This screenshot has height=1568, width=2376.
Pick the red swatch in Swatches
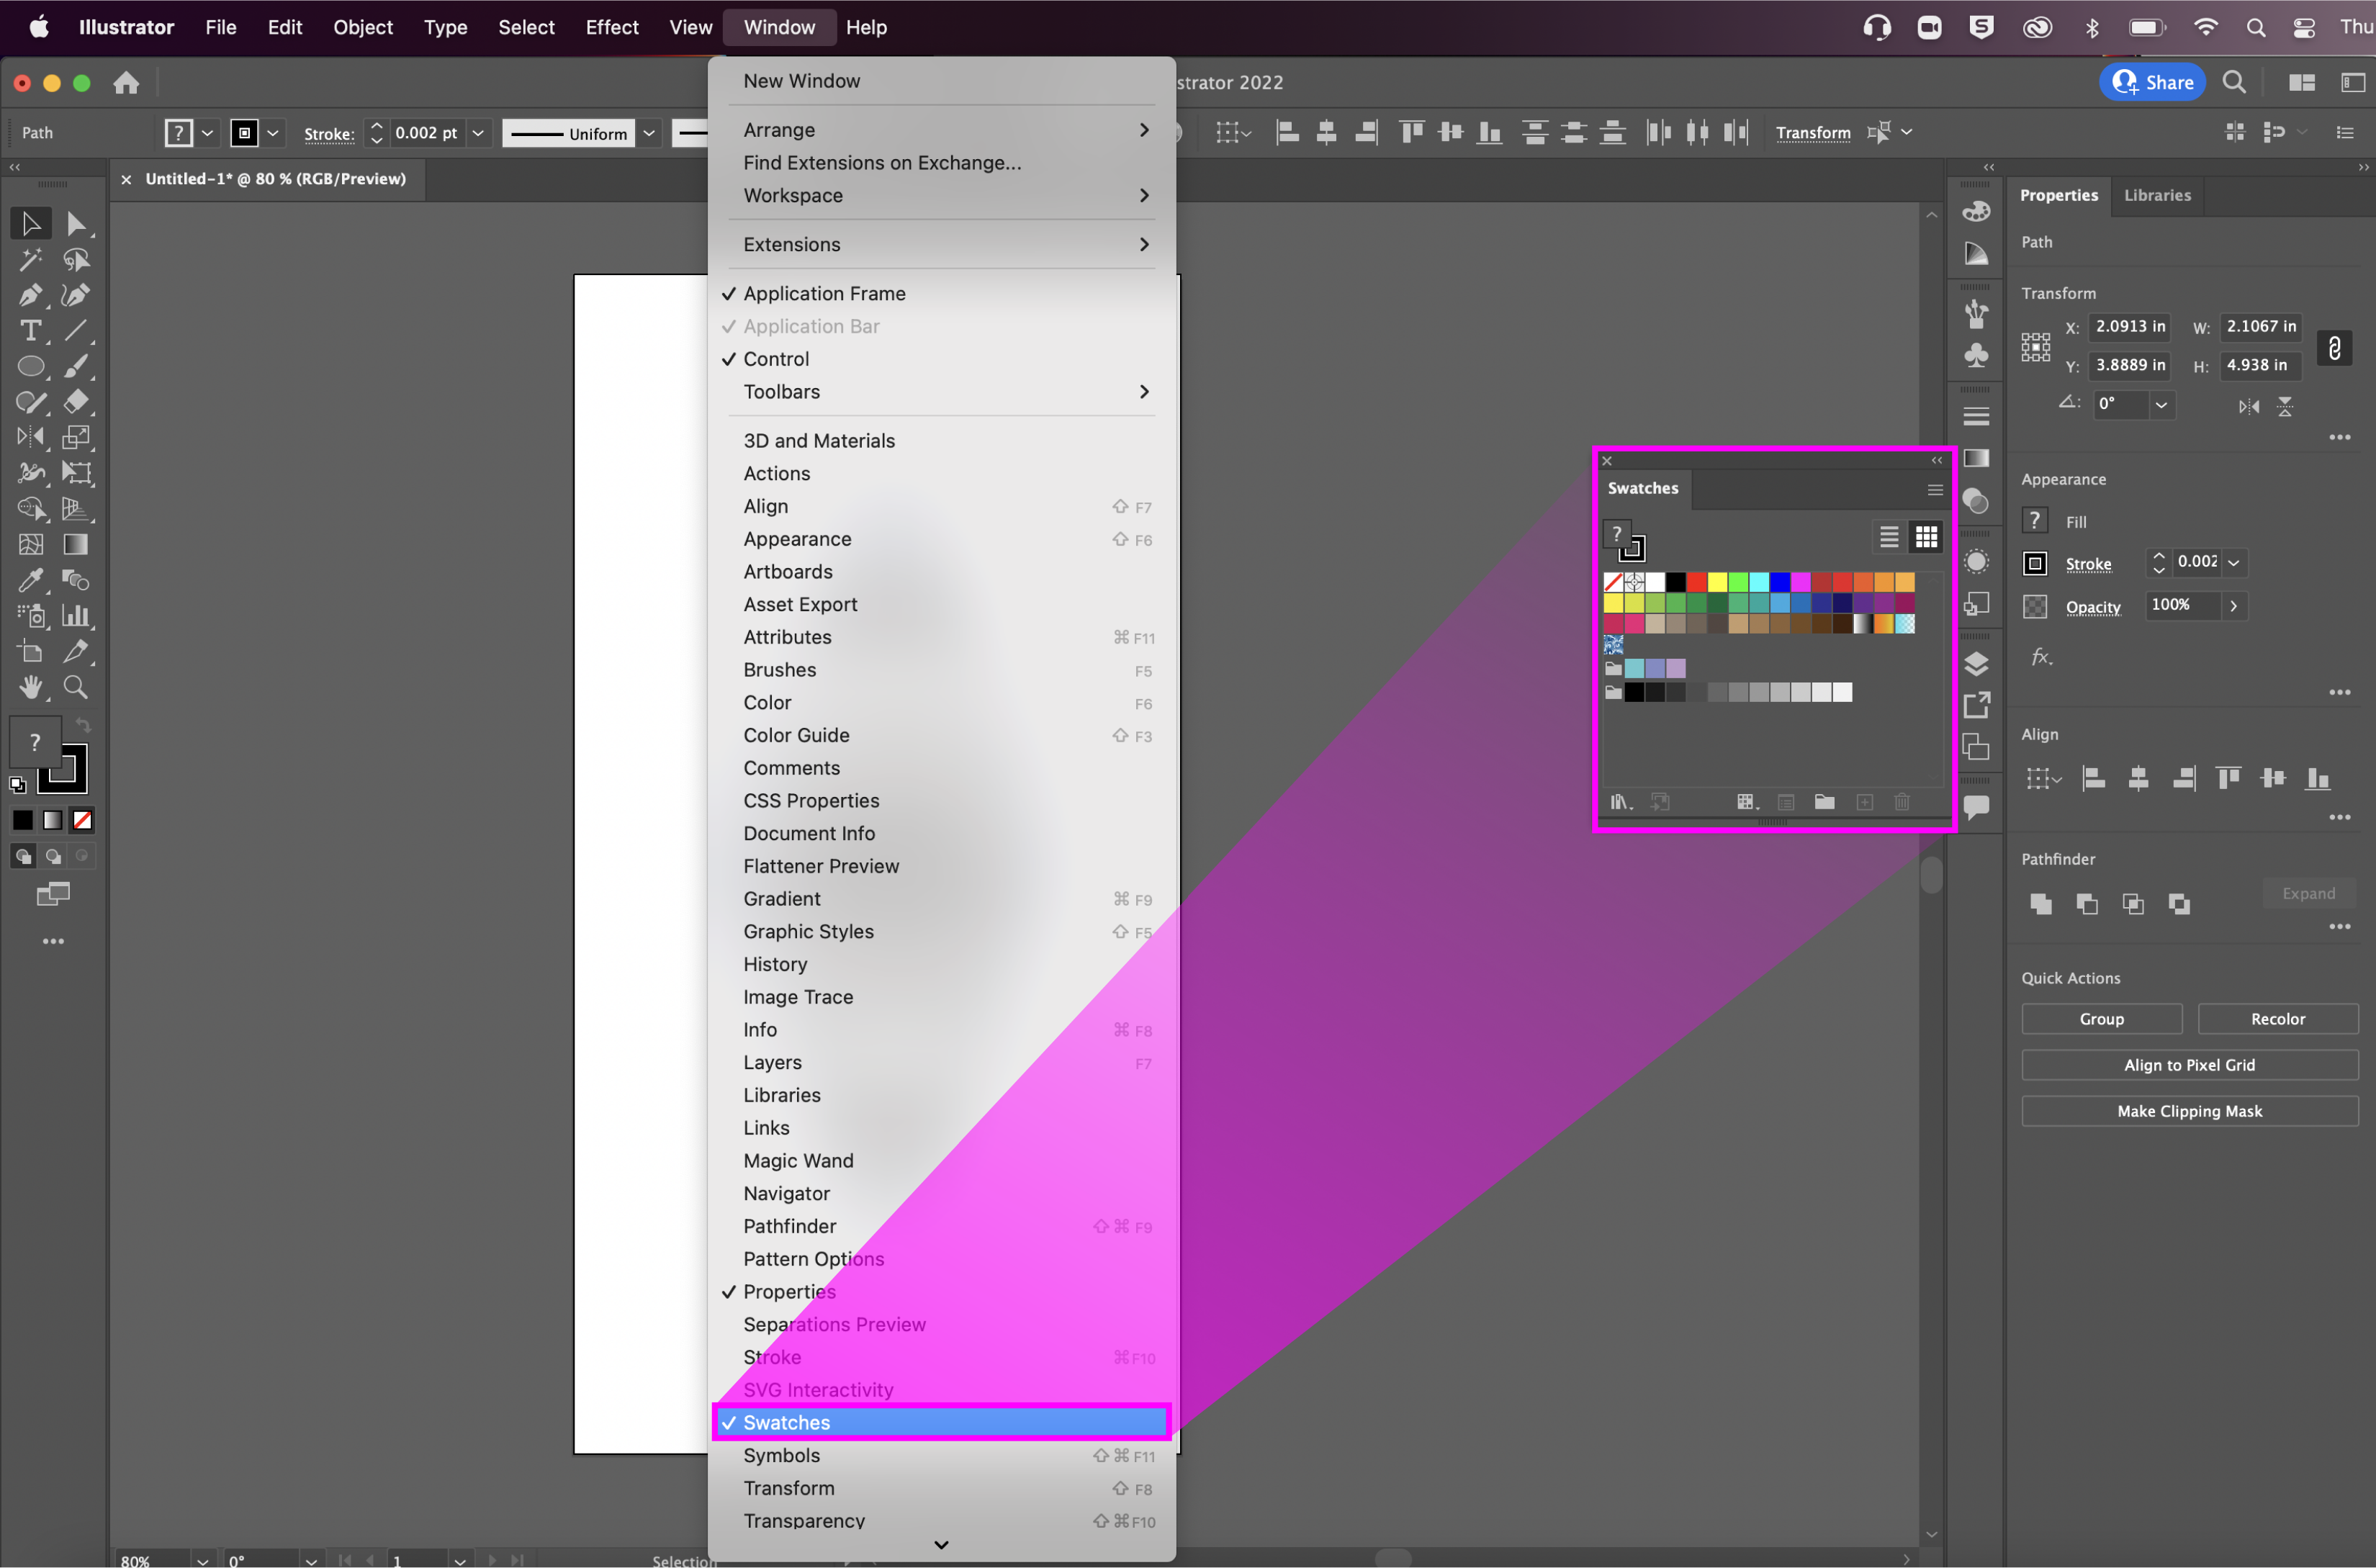[1696, 582]
